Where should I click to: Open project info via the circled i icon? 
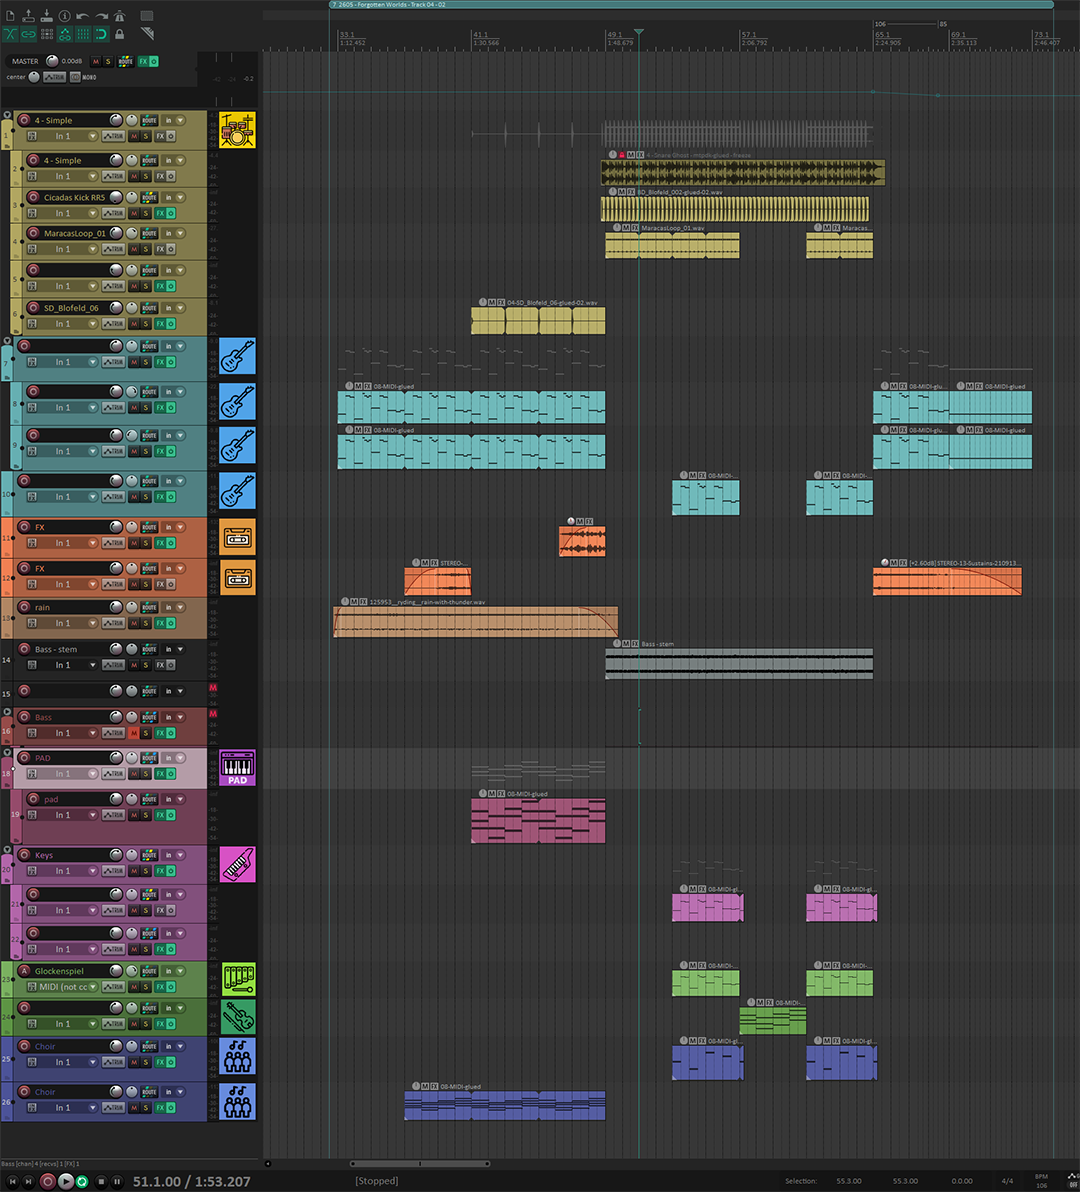pos(65,16)
